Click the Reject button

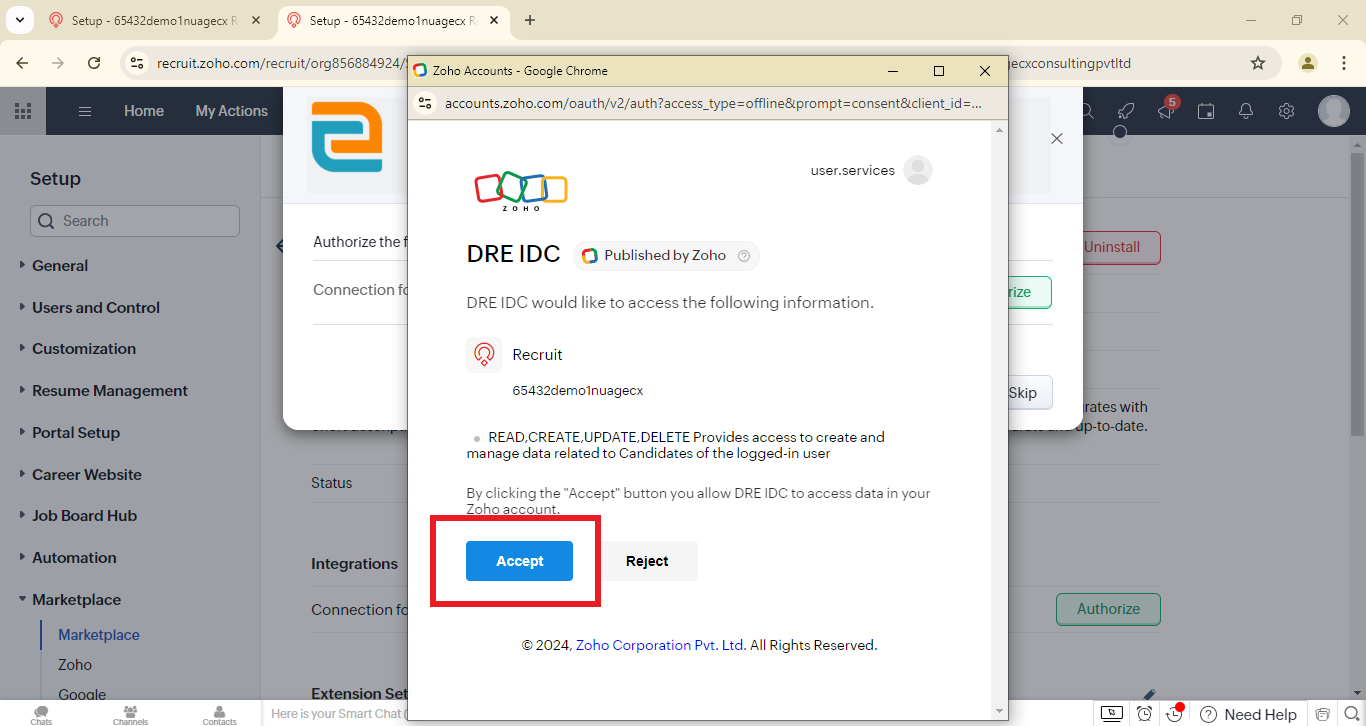click(x=647, y=561)
